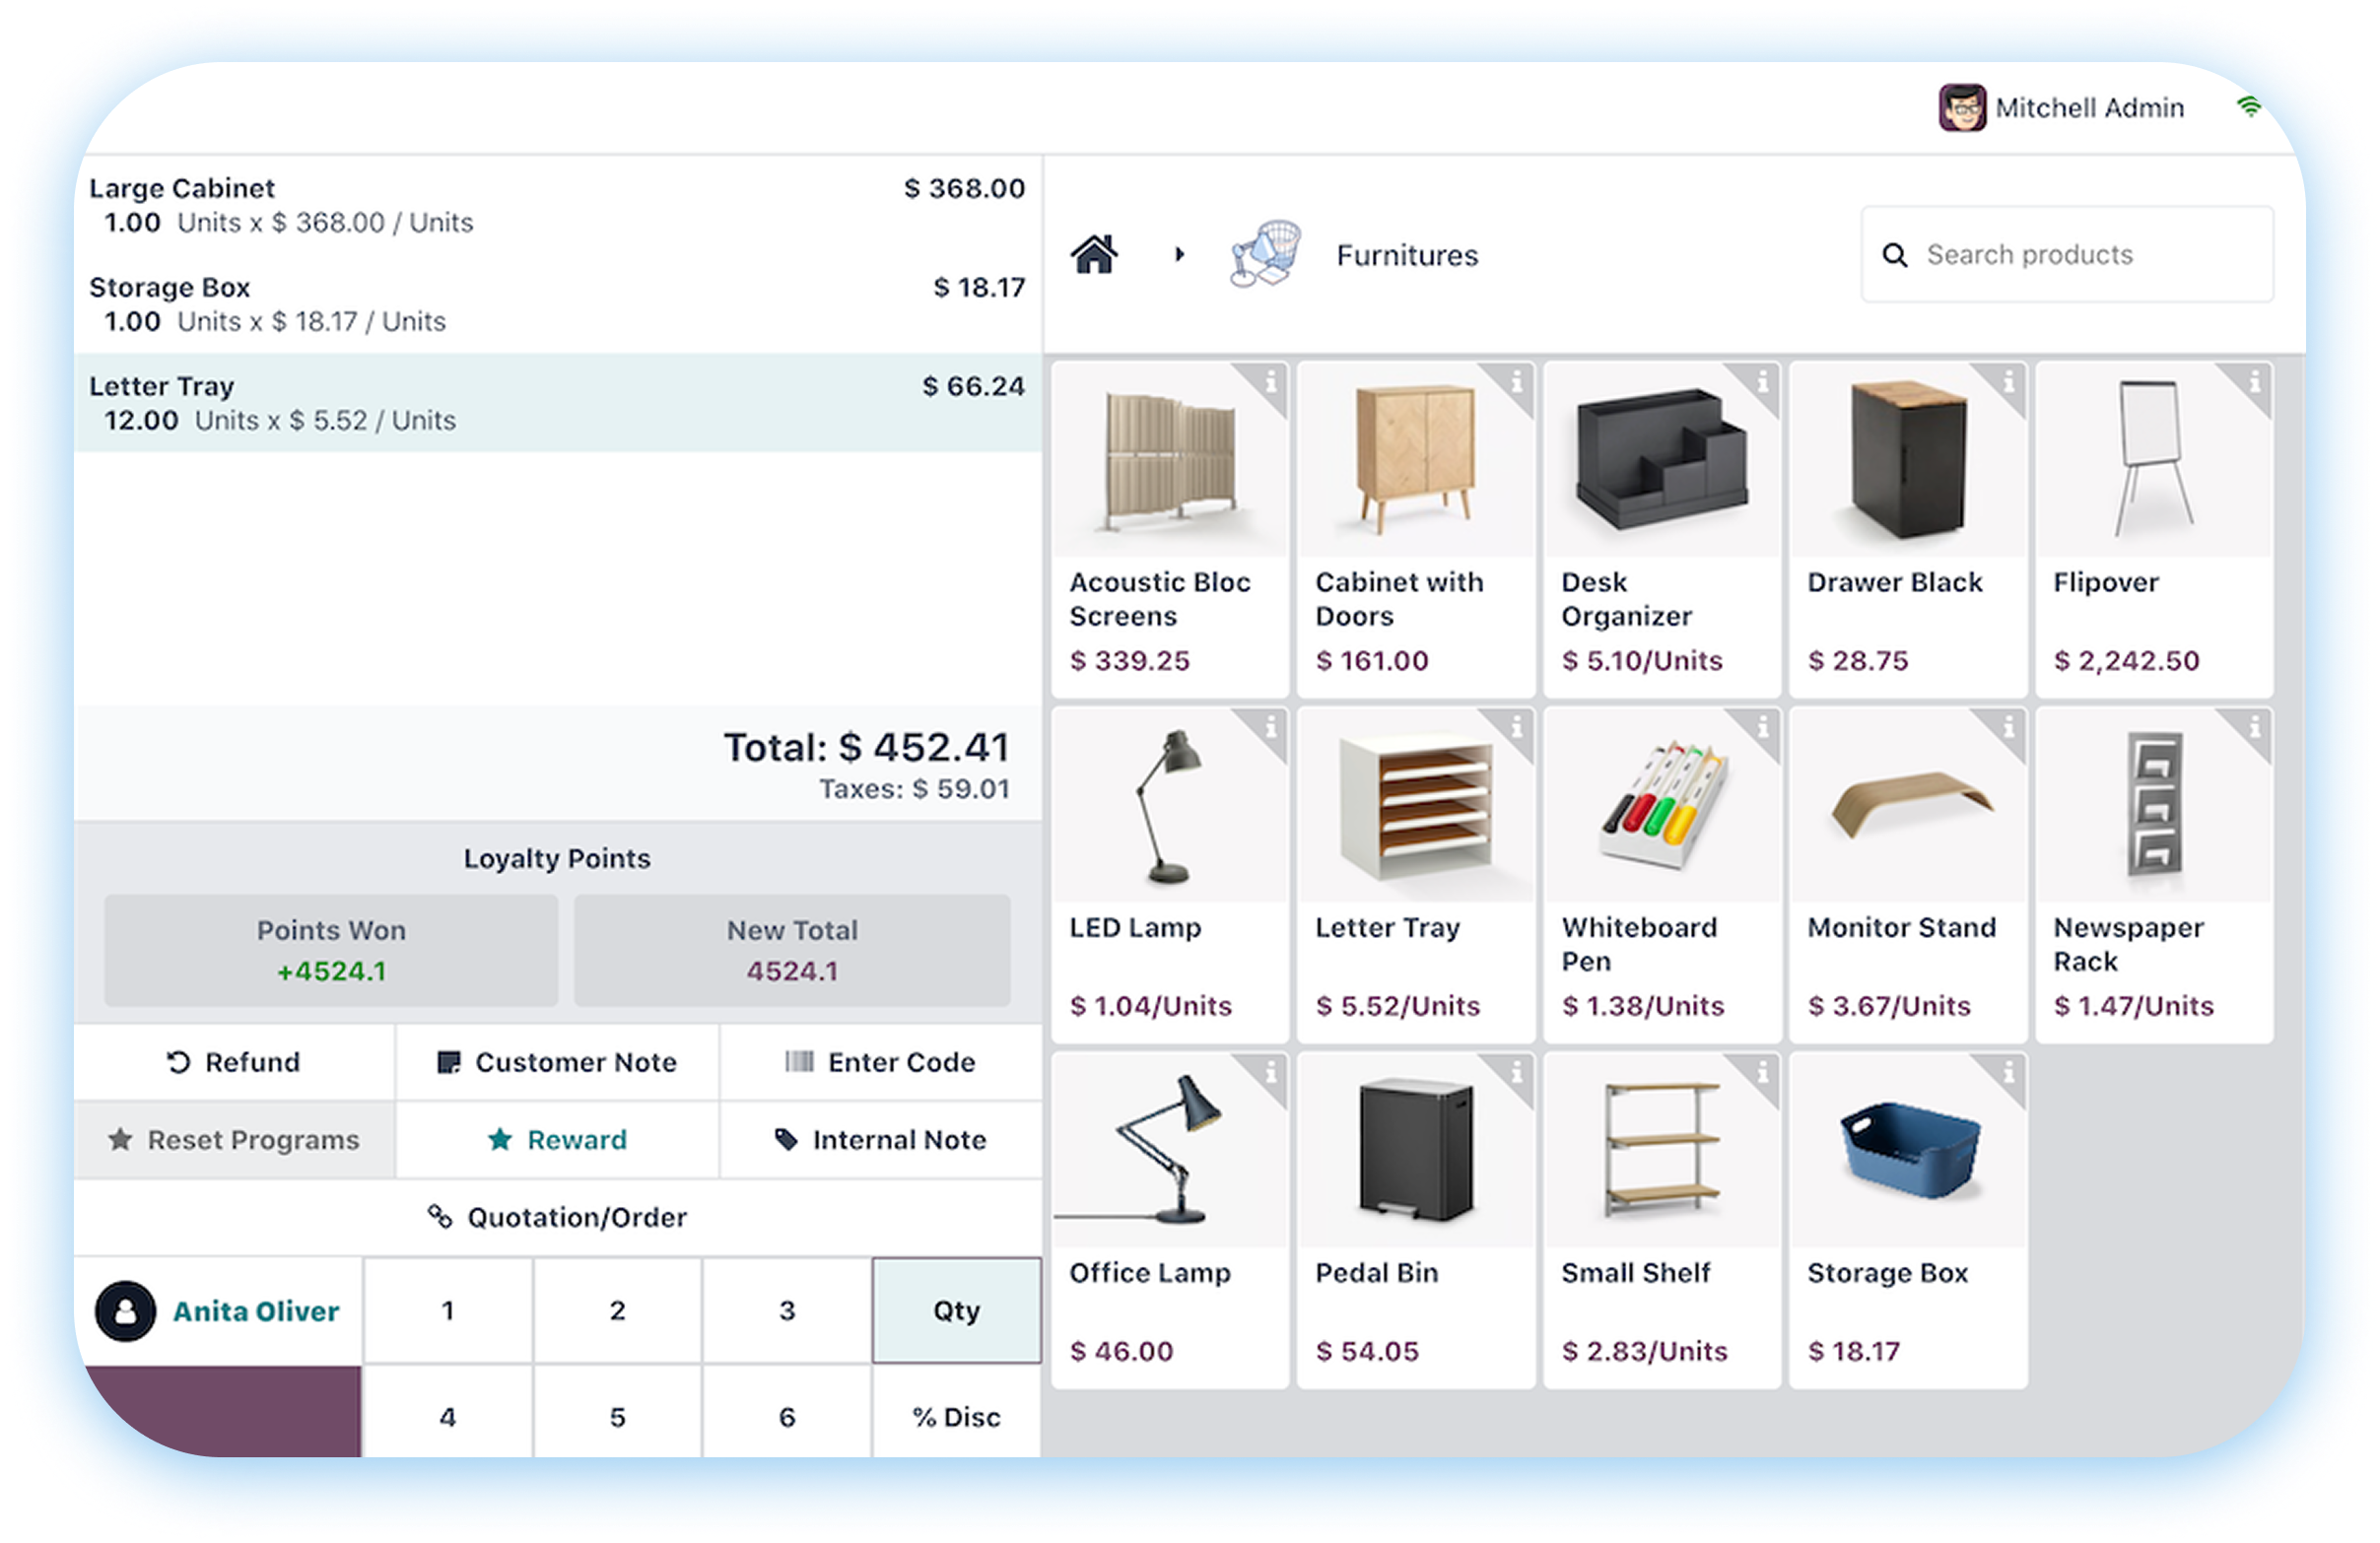
Task: Click the home category icon
Action: (1094, 254)
